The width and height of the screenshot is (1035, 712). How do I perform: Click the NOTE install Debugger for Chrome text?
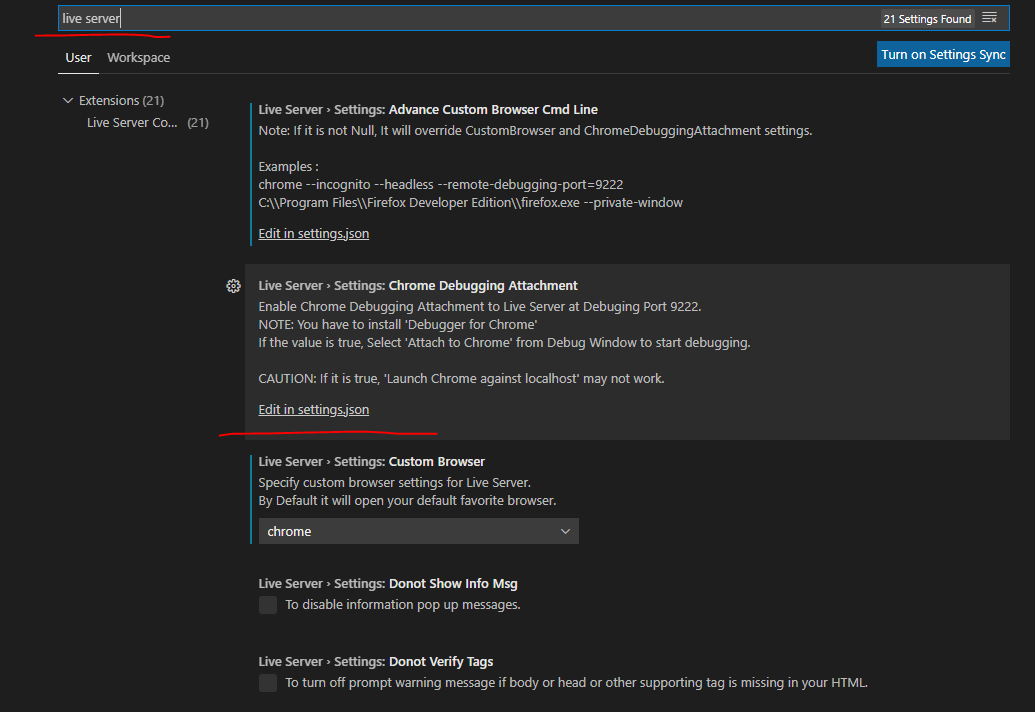click(x=397, y=325)
